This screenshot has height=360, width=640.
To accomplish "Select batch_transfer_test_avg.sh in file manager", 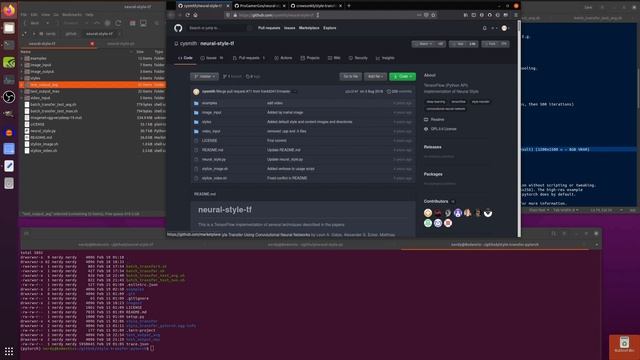I will tap(53, 104).
